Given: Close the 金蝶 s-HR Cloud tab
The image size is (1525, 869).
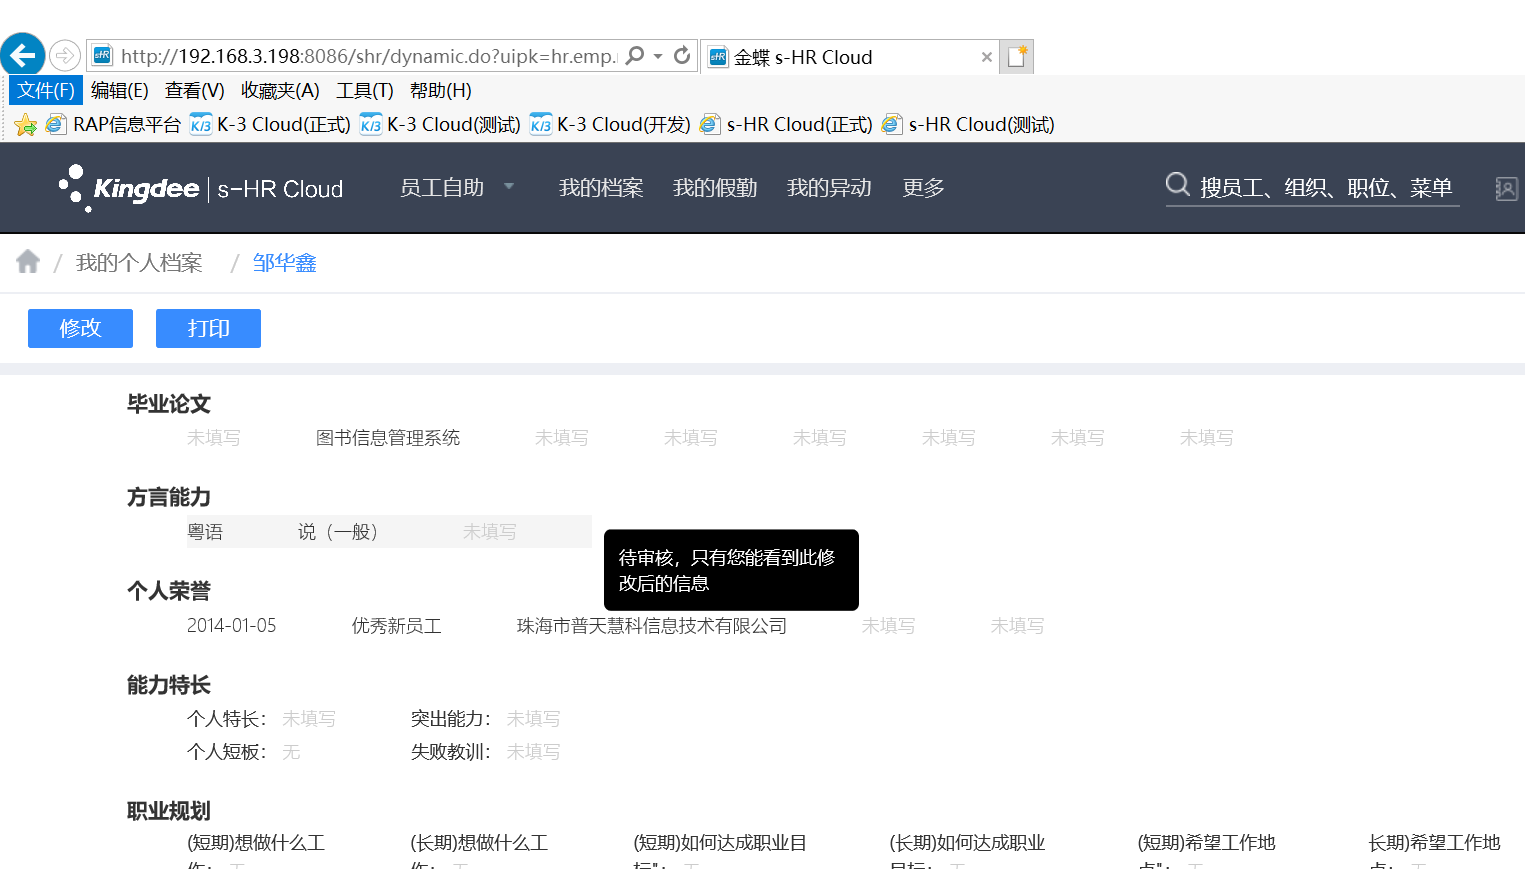Looking at the screenshot, I should coord(987,57).
